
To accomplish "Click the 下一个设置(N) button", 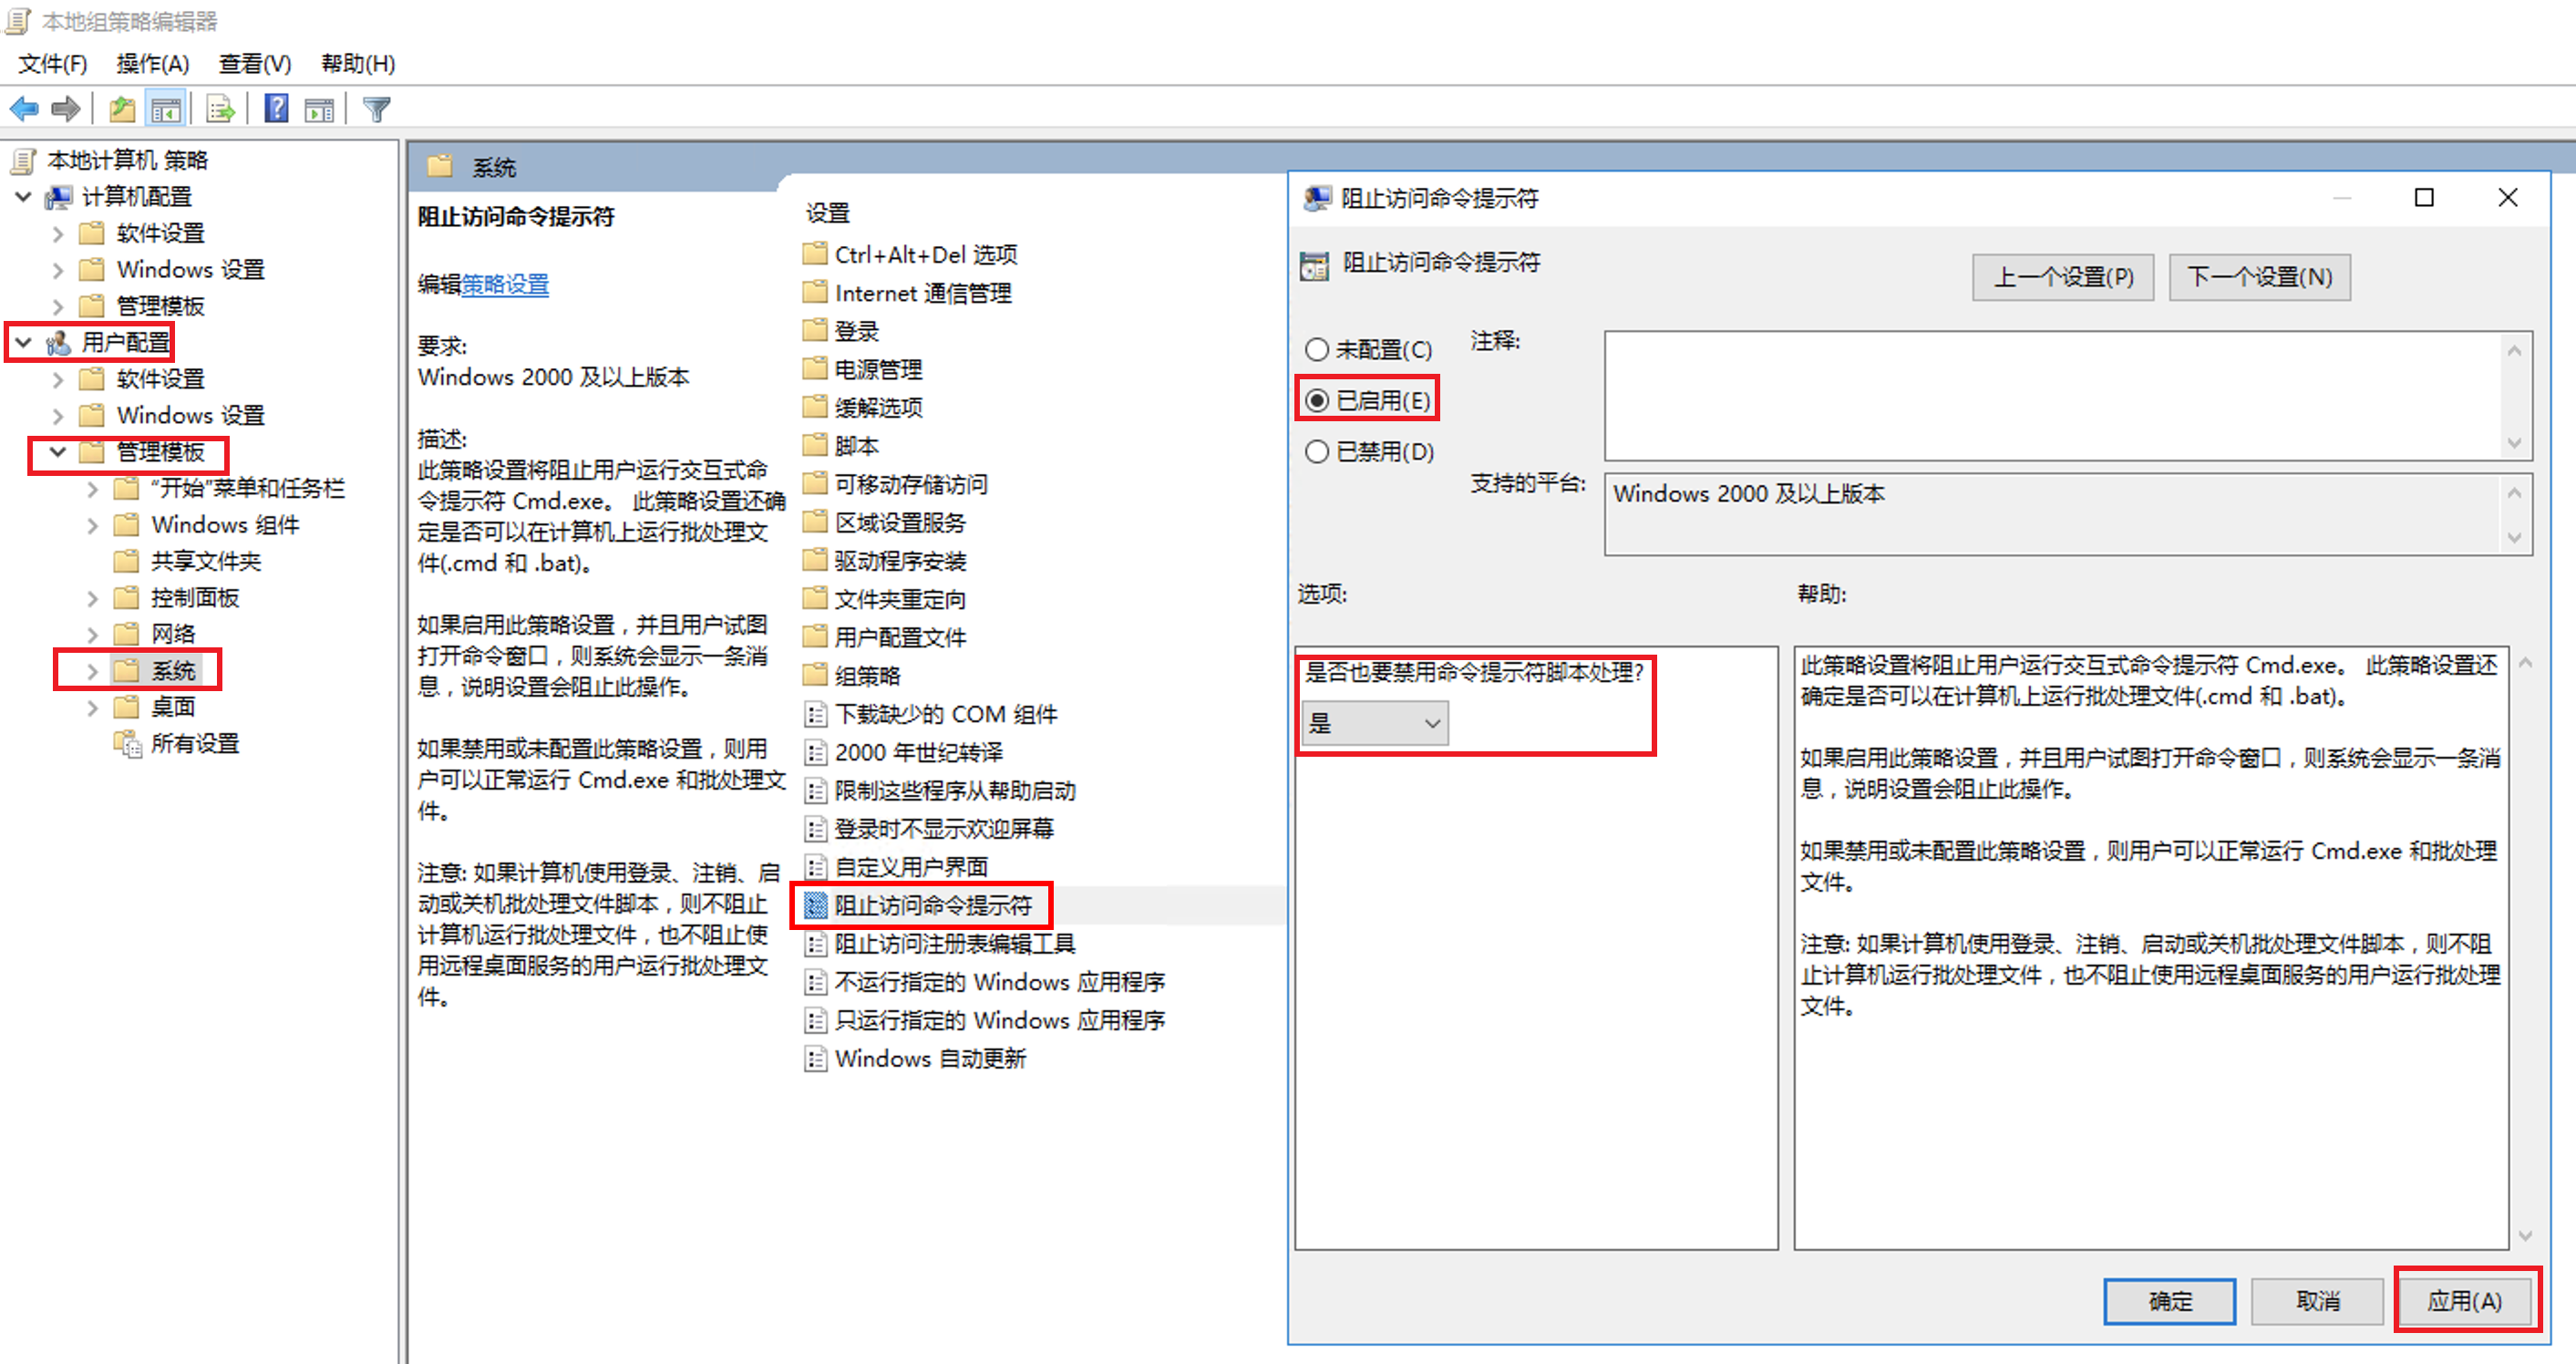I will click(2260, 277).
